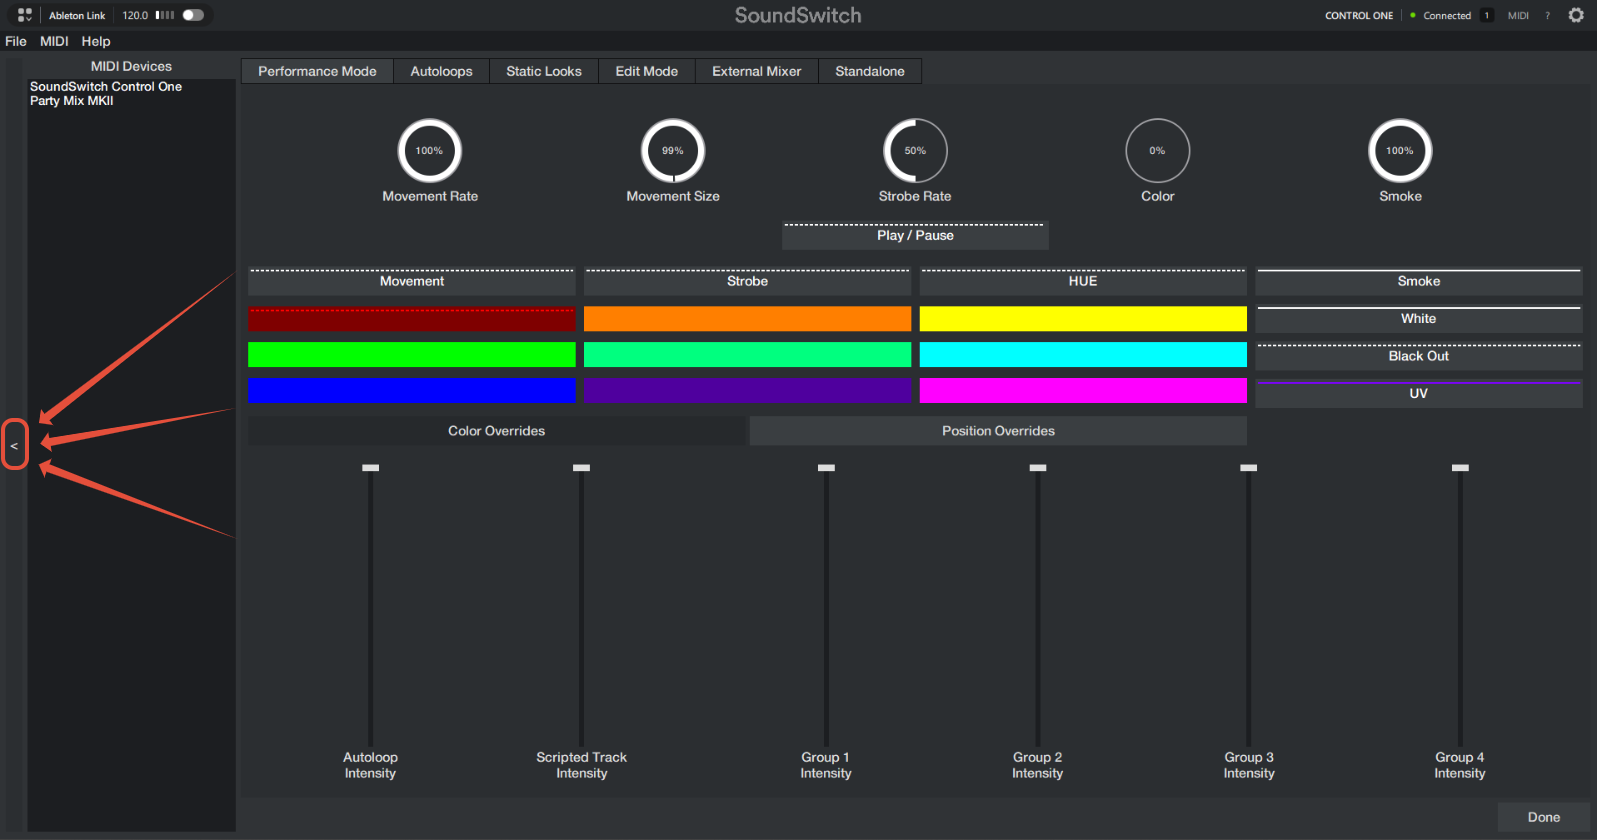Click the Ableton Link label
The width and height of the screenshot is (1597, 840).
(77, 15)
